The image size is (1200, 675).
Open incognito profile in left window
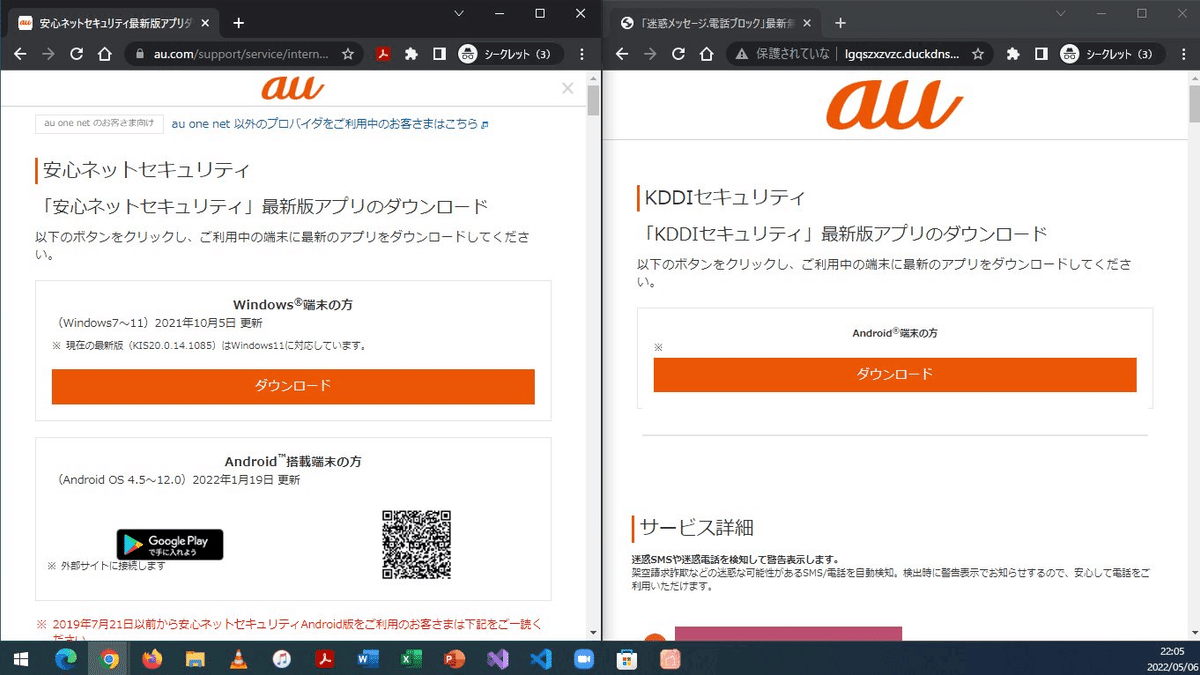point(506,54)
